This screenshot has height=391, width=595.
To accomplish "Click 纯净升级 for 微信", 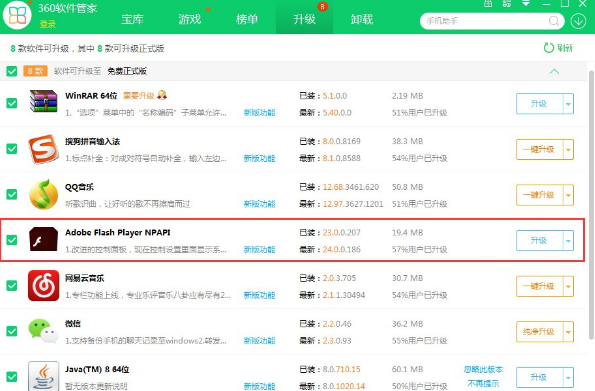I will [539, 332].
